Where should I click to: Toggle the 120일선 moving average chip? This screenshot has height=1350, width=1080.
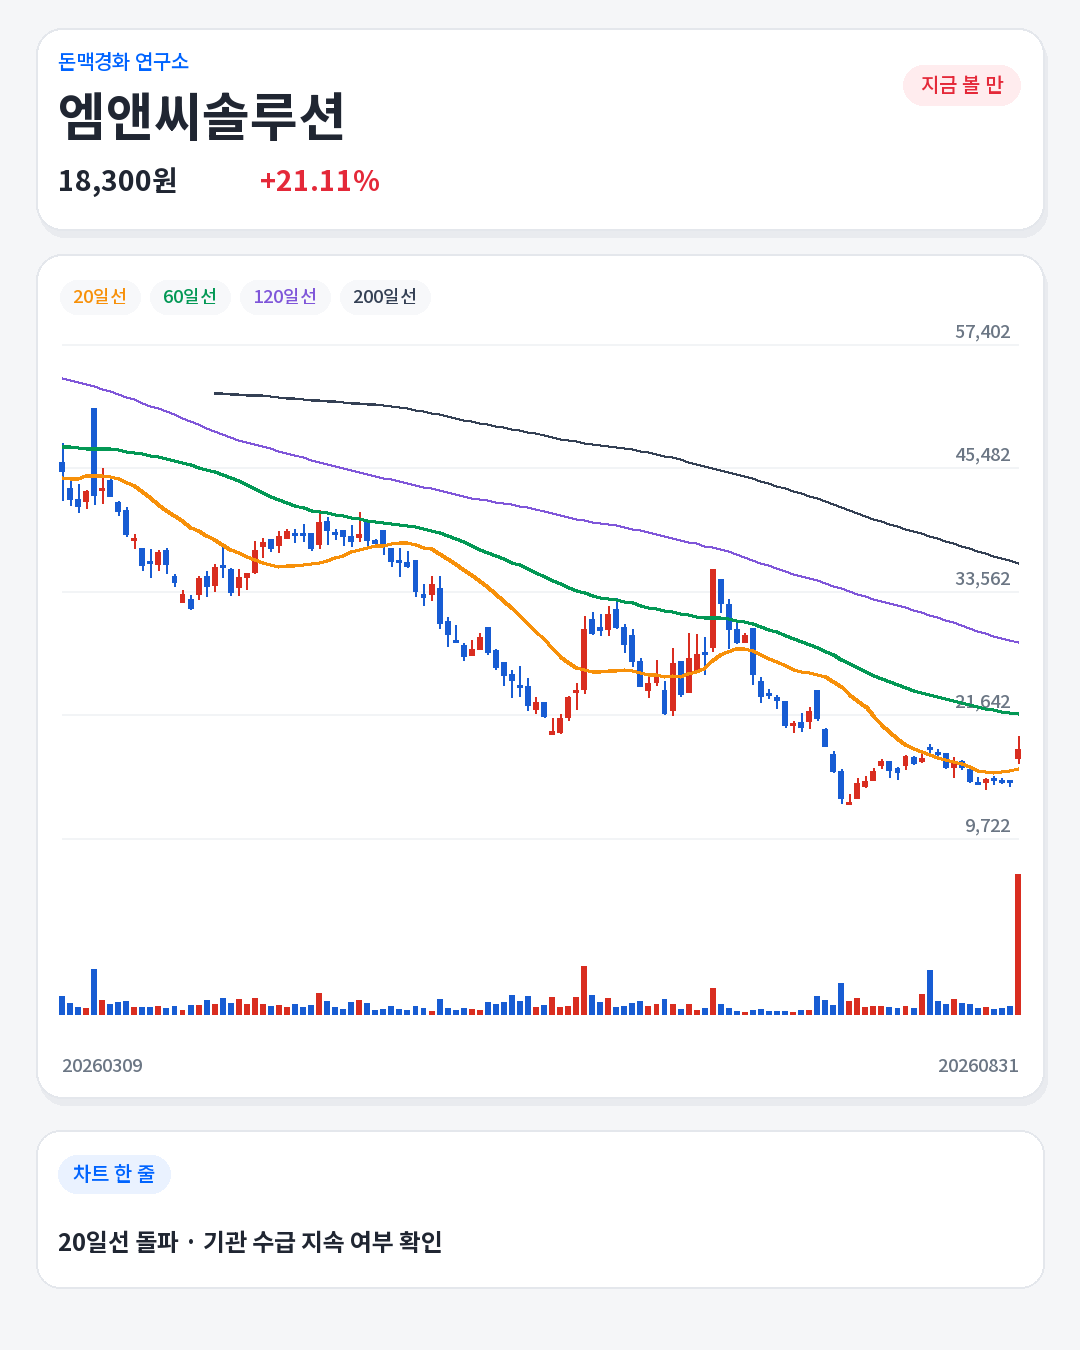tap(285, 297)
